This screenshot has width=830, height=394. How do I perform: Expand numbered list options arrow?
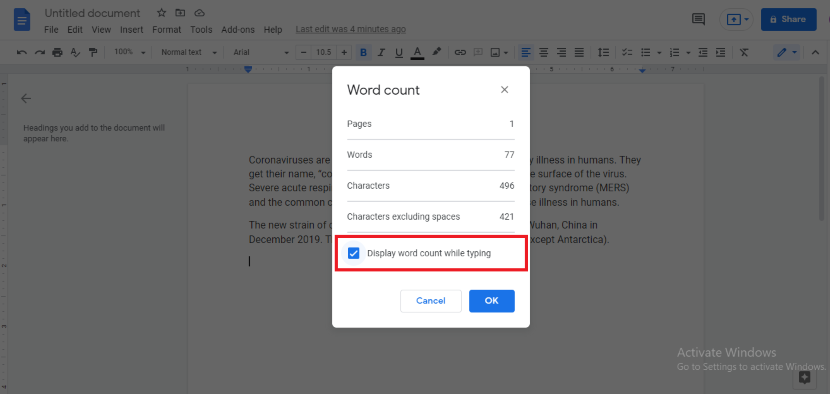click(688, 52)
